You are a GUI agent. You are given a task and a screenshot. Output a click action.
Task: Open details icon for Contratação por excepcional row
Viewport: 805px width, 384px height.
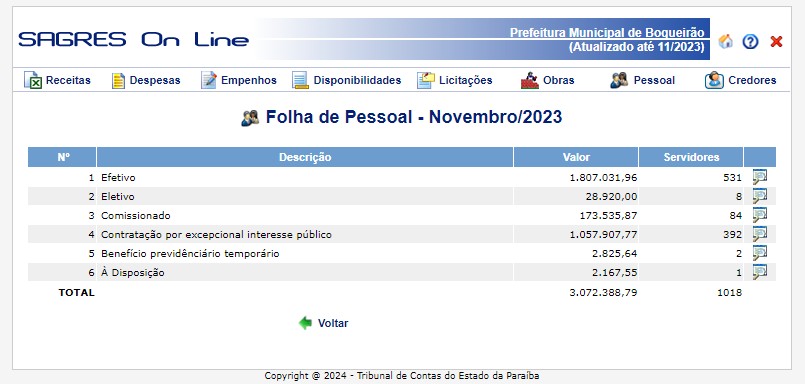click(760, 234)
